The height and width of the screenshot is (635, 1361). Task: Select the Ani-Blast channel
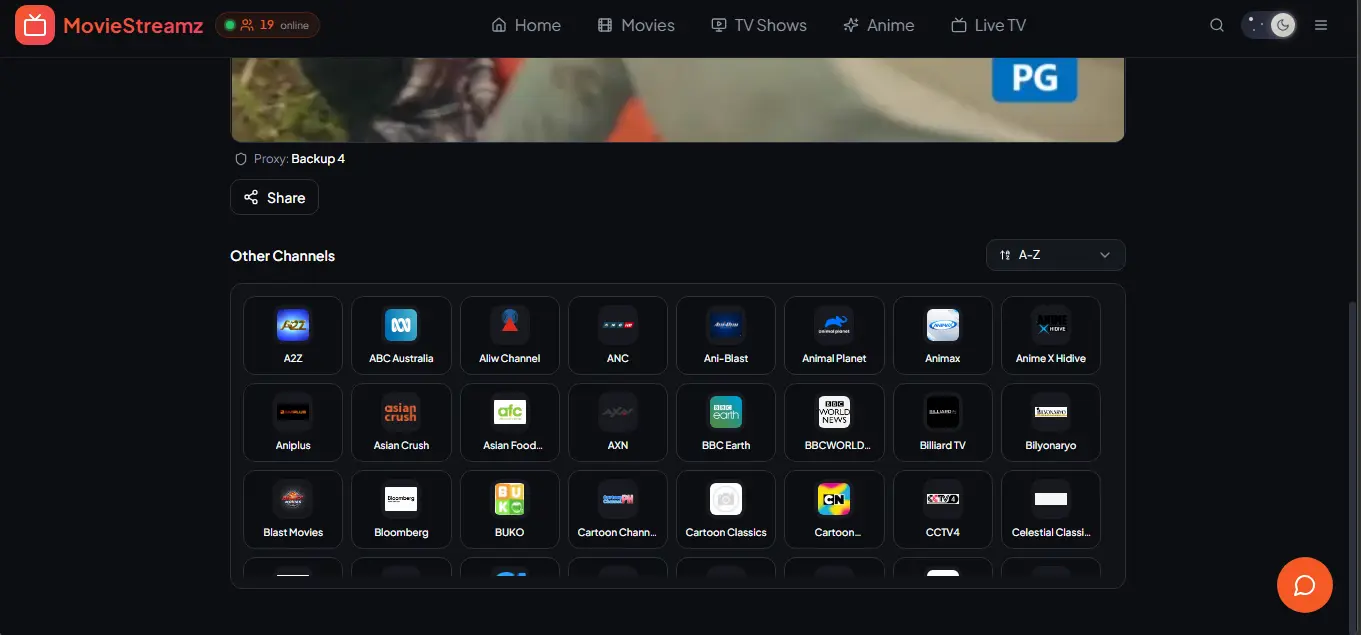[726, 335]
